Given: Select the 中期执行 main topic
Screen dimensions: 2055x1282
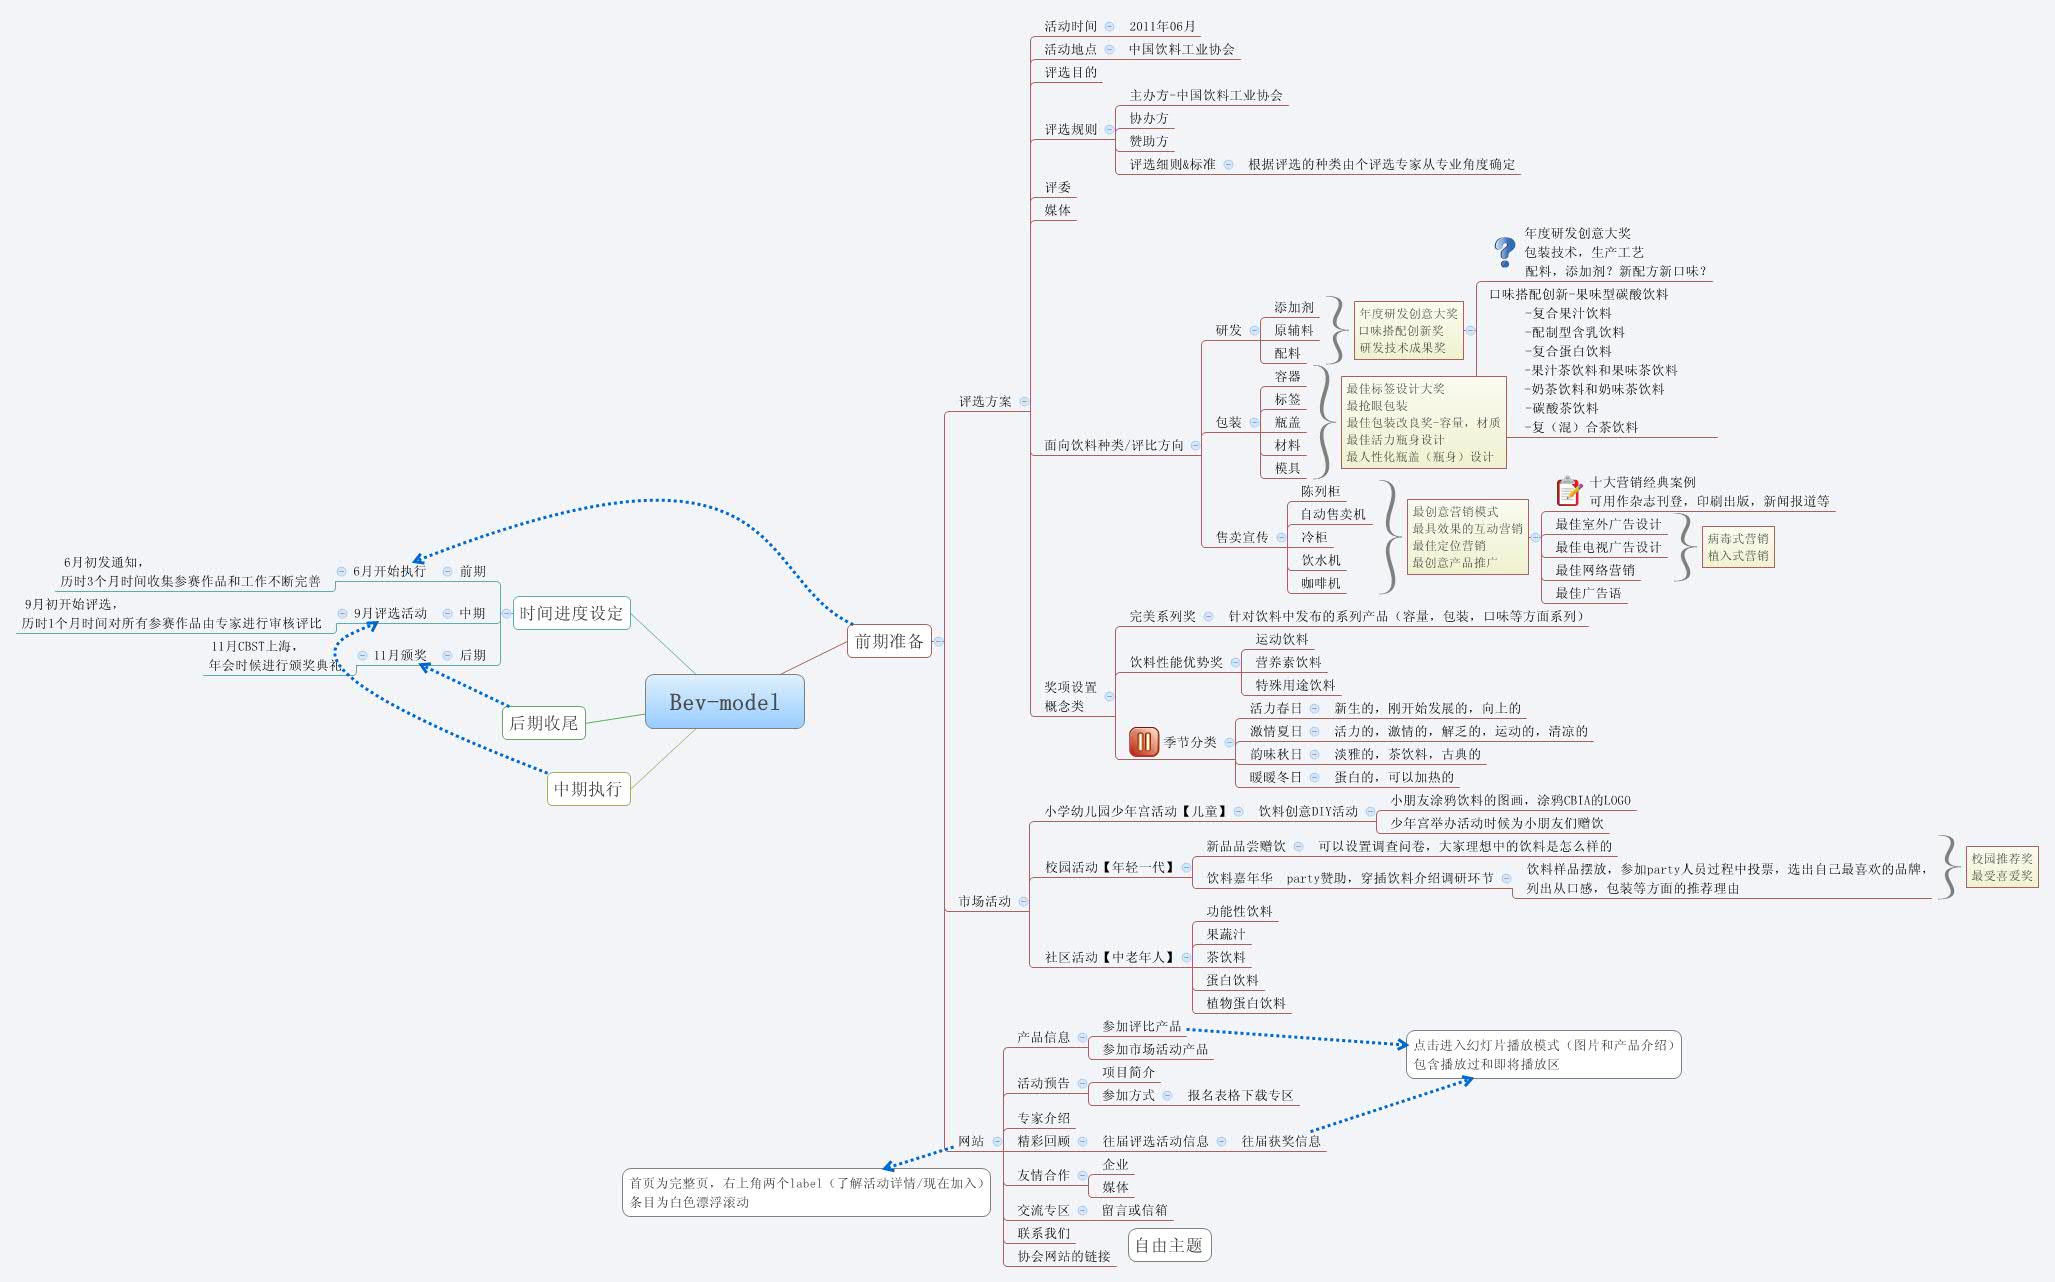Looking at the screenshot, I should pyautogui.click(x=588, y=788).
